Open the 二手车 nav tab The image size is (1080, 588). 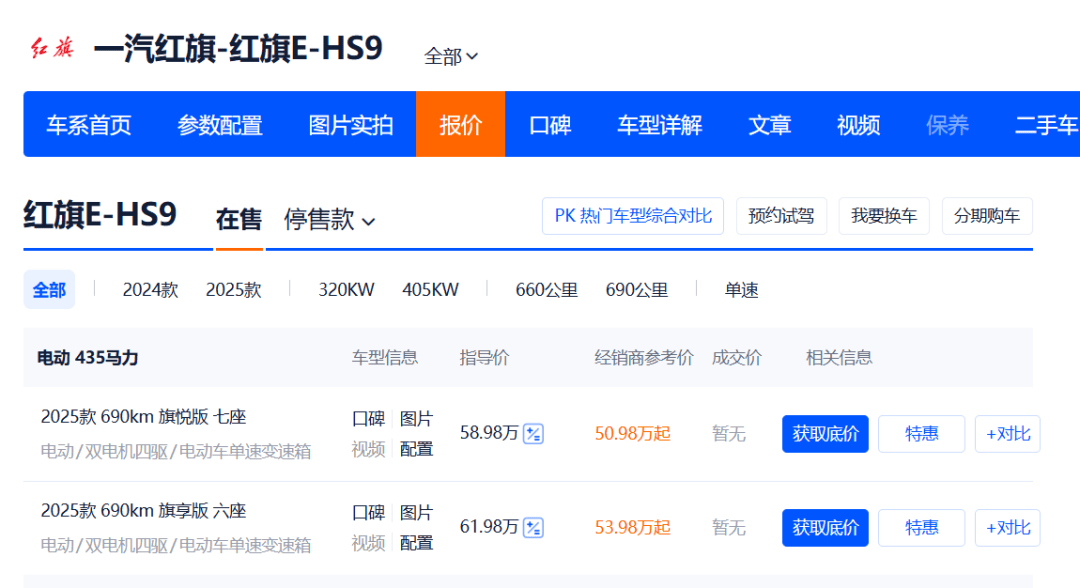(x=1046, y=125)
